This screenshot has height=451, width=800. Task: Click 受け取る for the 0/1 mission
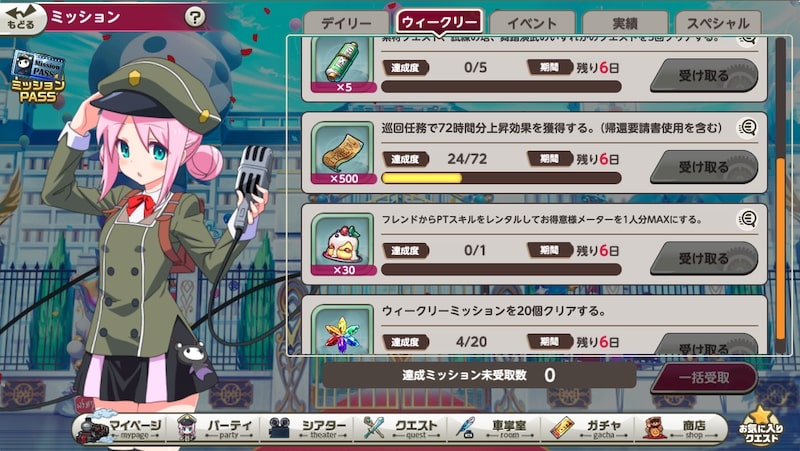704,258
